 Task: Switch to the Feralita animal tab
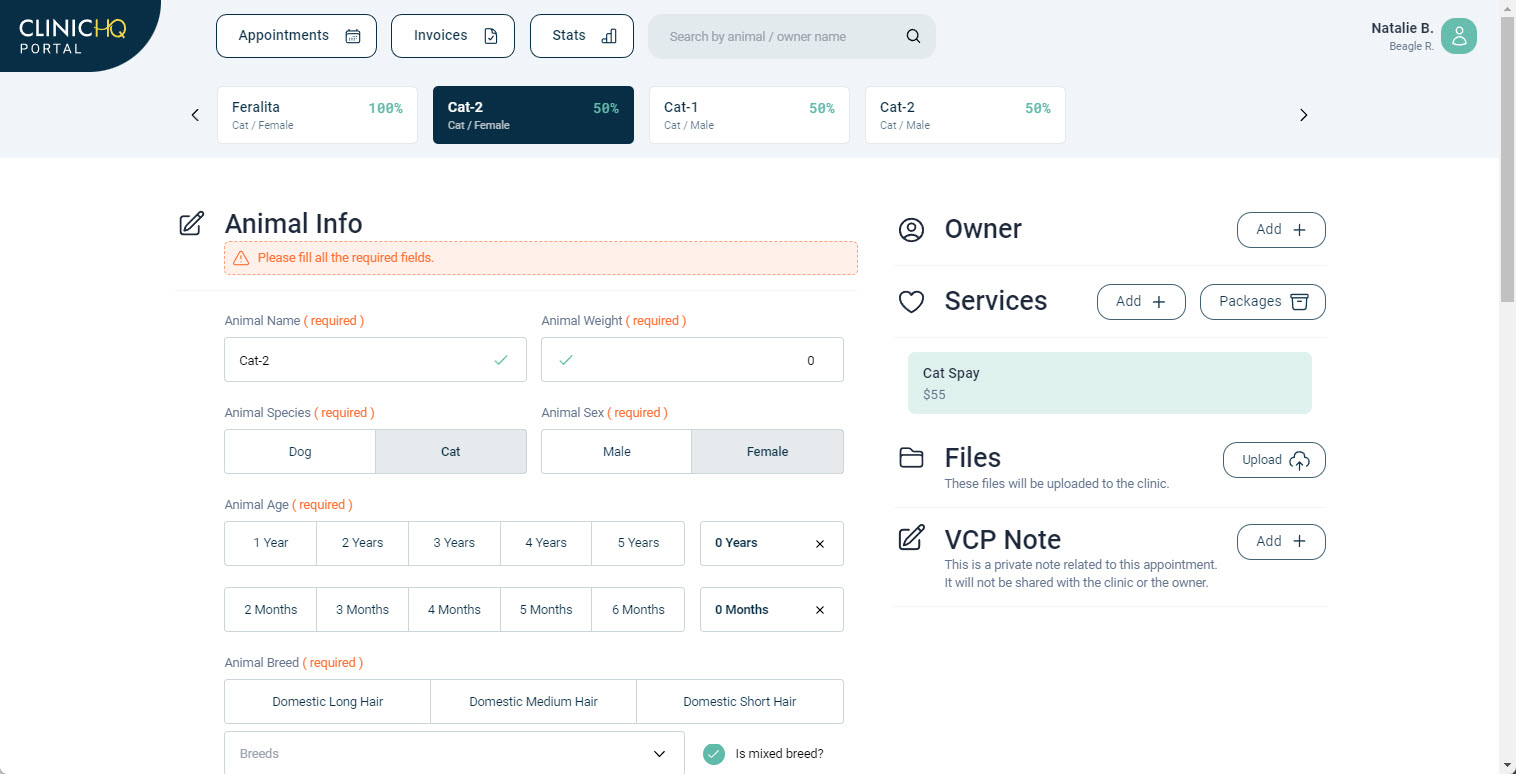pyautogui.click(x=317, y=115)
